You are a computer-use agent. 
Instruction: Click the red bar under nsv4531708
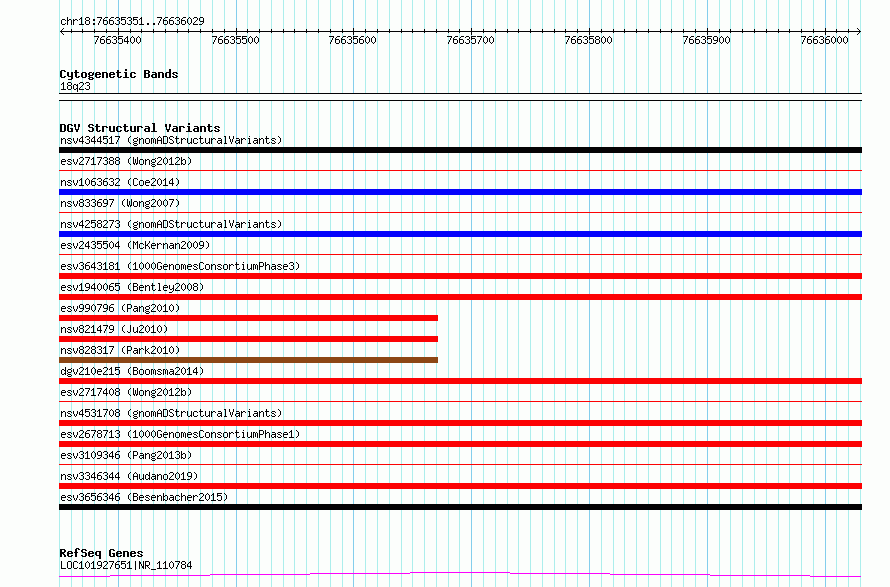point(460,423)
